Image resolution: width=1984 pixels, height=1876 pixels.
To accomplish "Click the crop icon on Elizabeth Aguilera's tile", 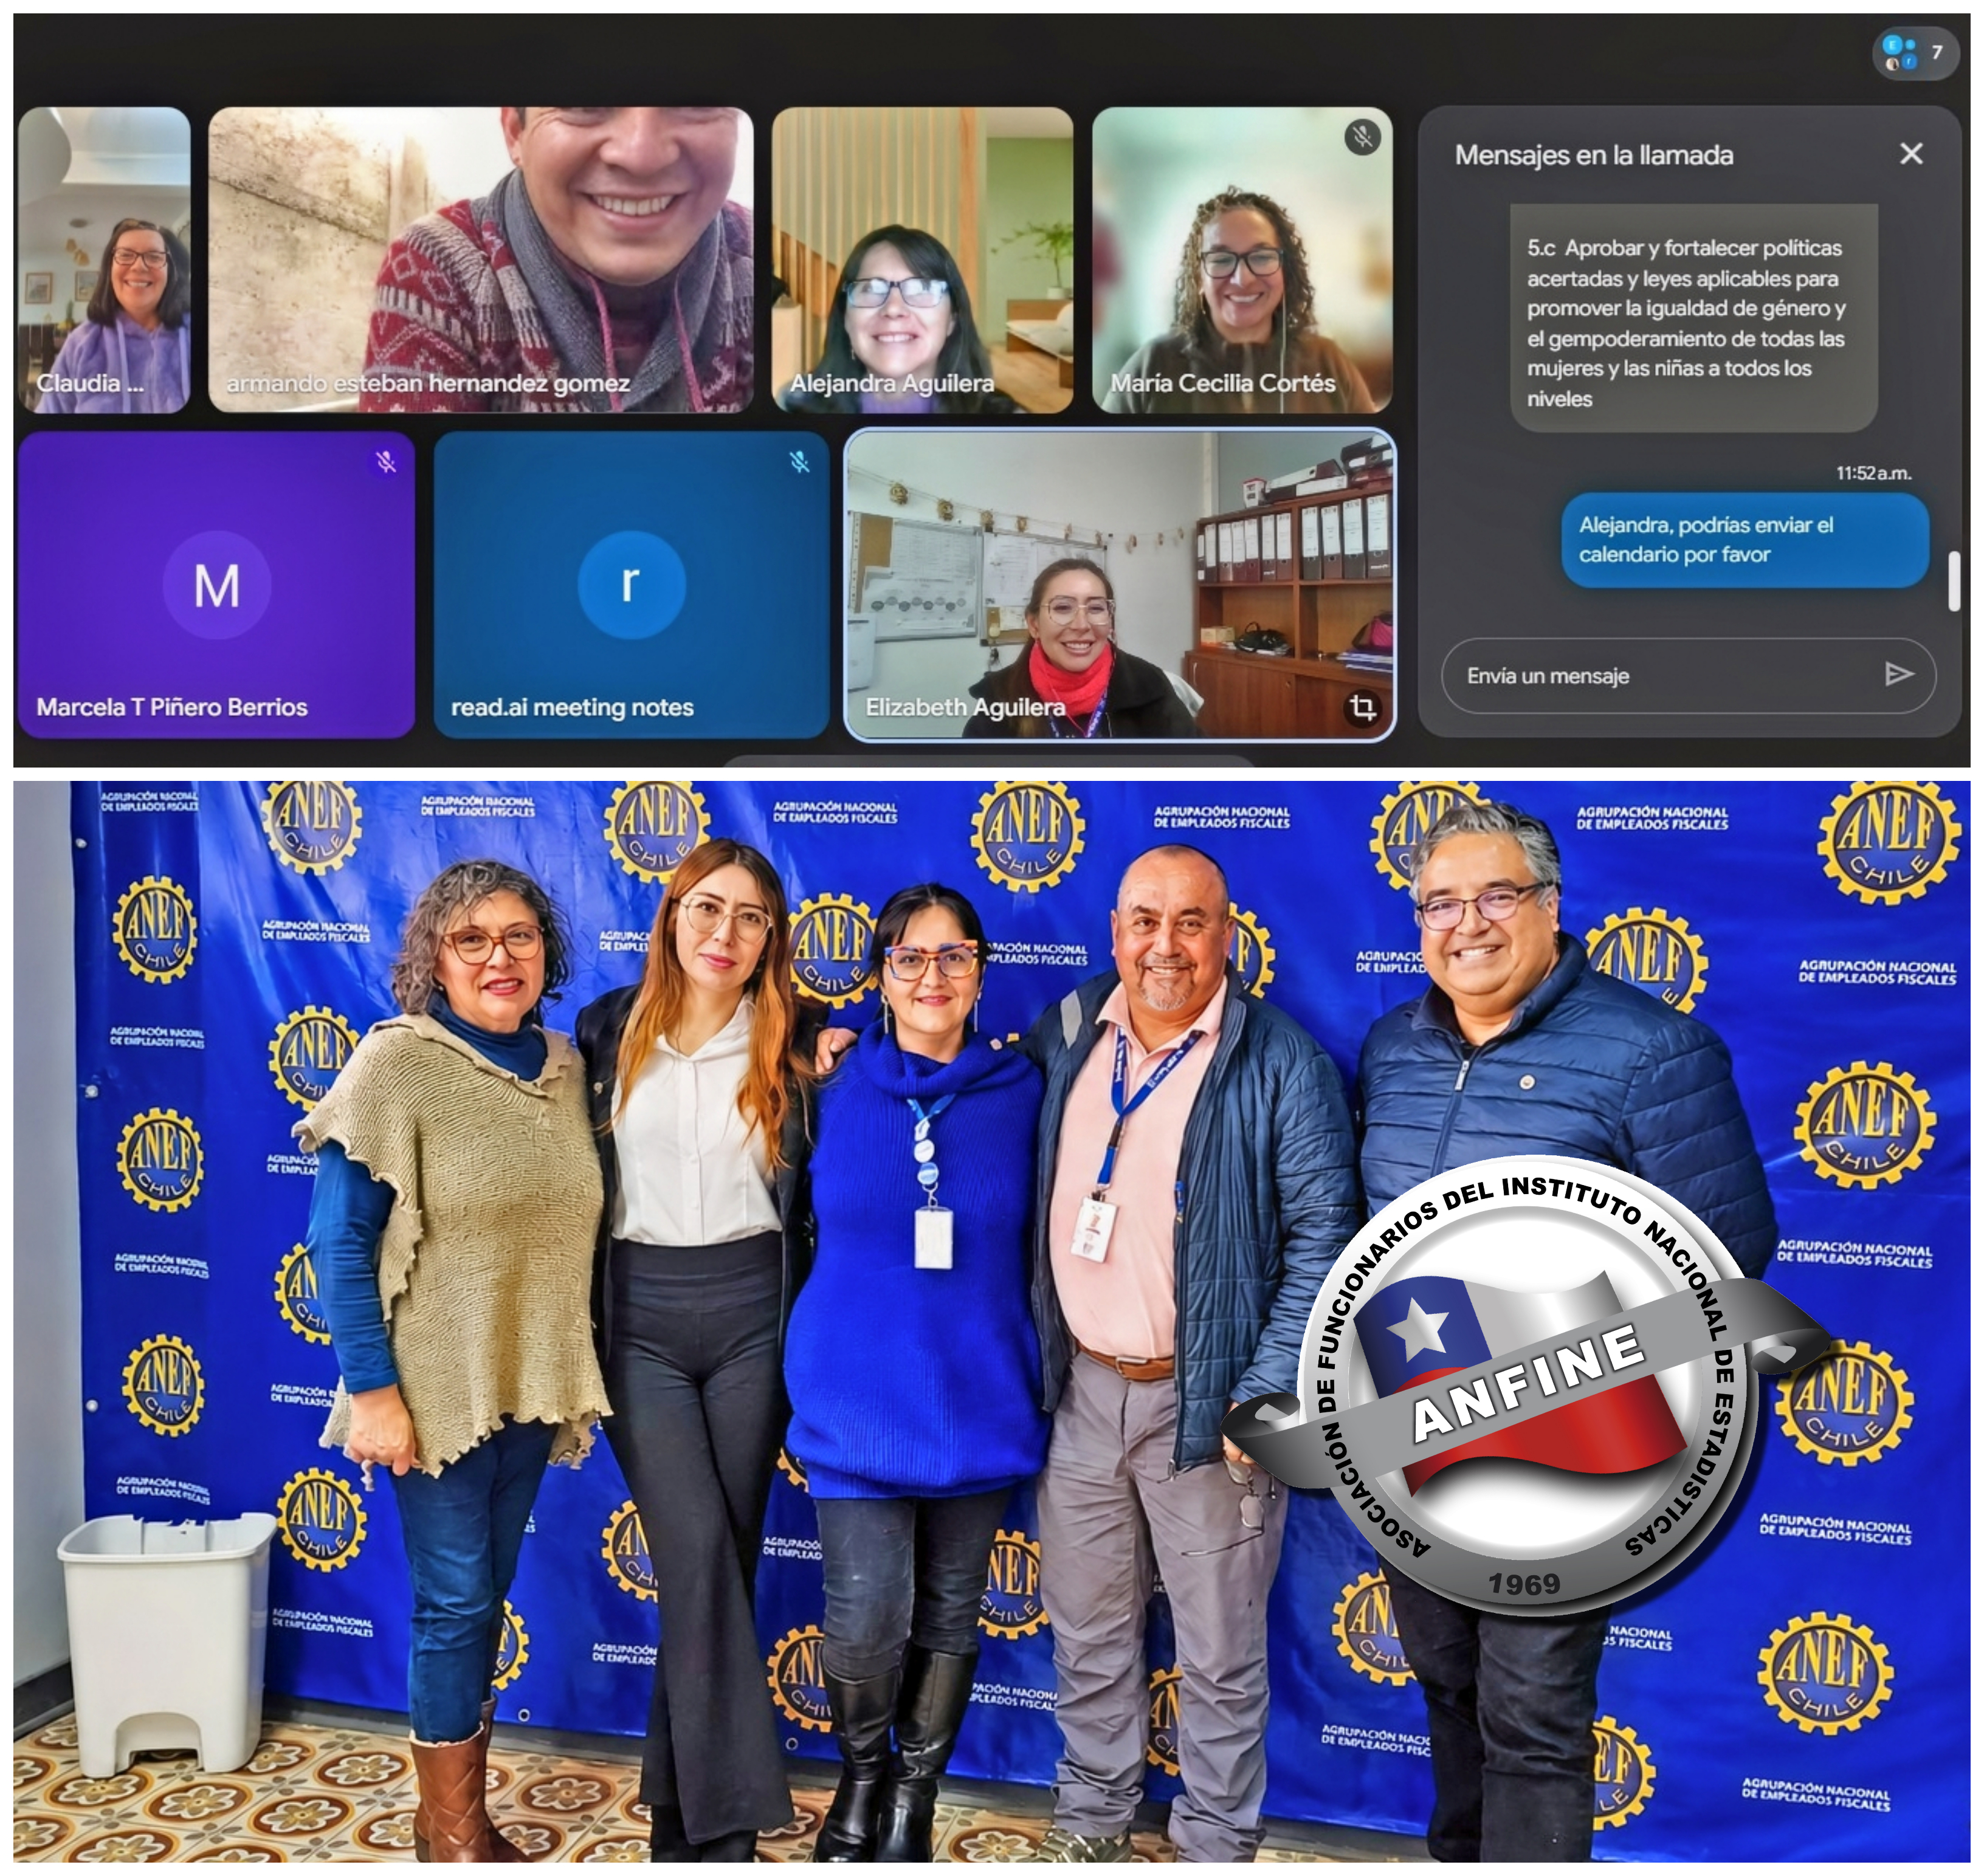I will click(1363, 708).
